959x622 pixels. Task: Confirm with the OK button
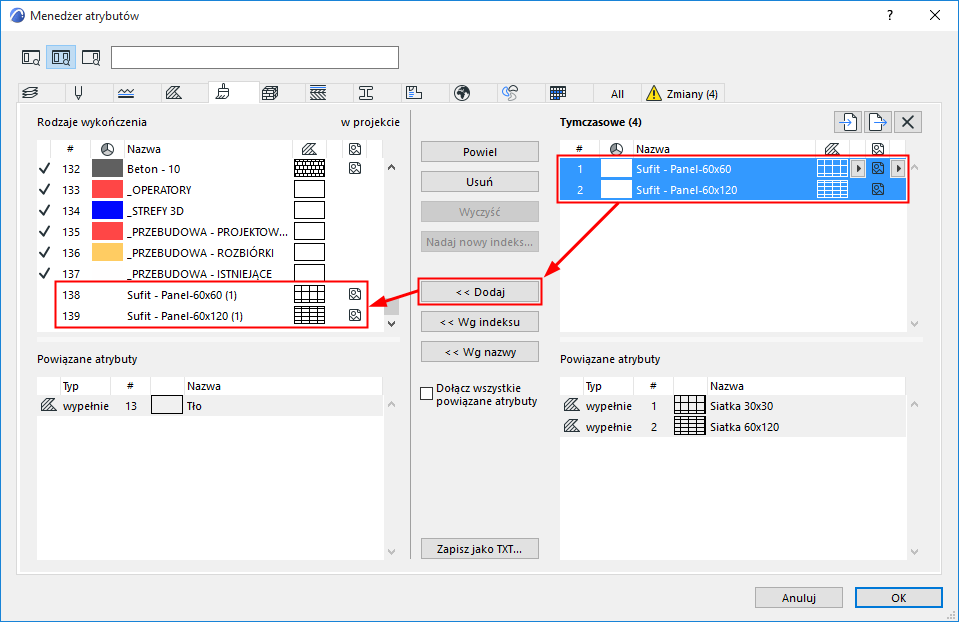pos(898,598)
